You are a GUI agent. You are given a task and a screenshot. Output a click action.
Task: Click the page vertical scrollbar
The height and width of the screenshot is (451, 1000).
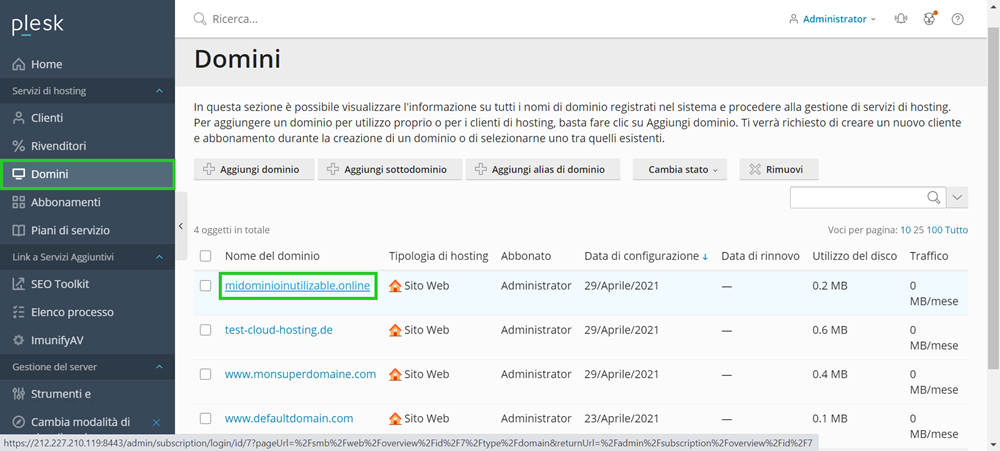tap(993, 198)
